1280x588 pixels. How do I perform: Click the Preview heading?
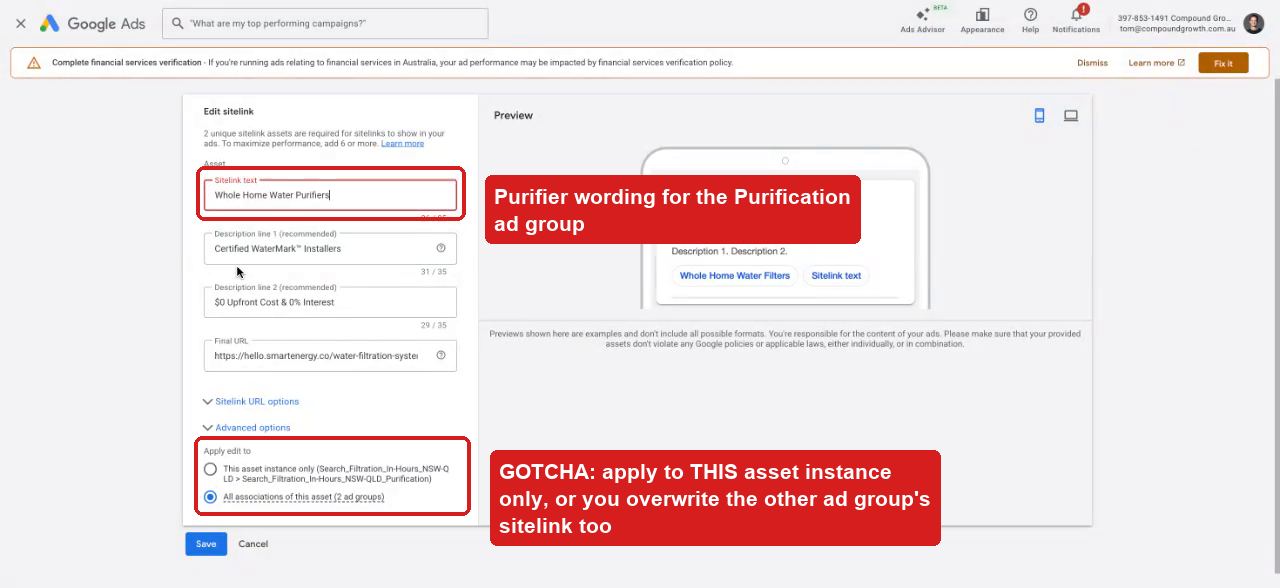(x=513, y=116)
